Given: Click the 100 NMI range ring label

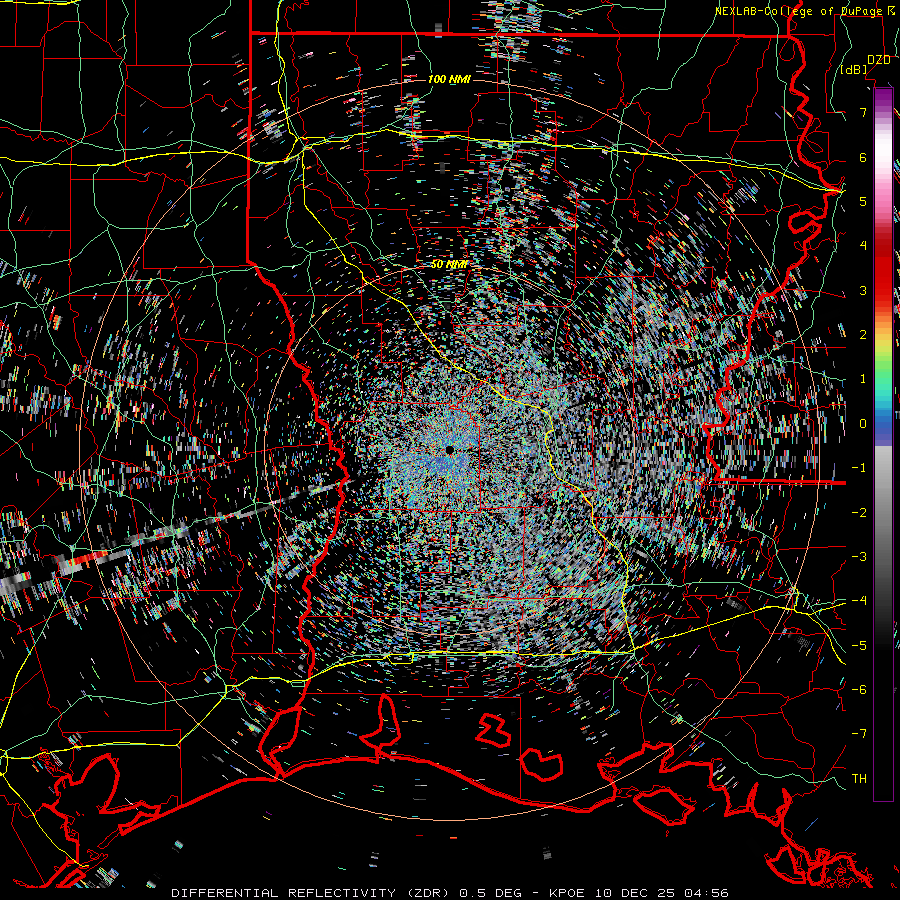Looking at the screenshot, I should [449, 79].
